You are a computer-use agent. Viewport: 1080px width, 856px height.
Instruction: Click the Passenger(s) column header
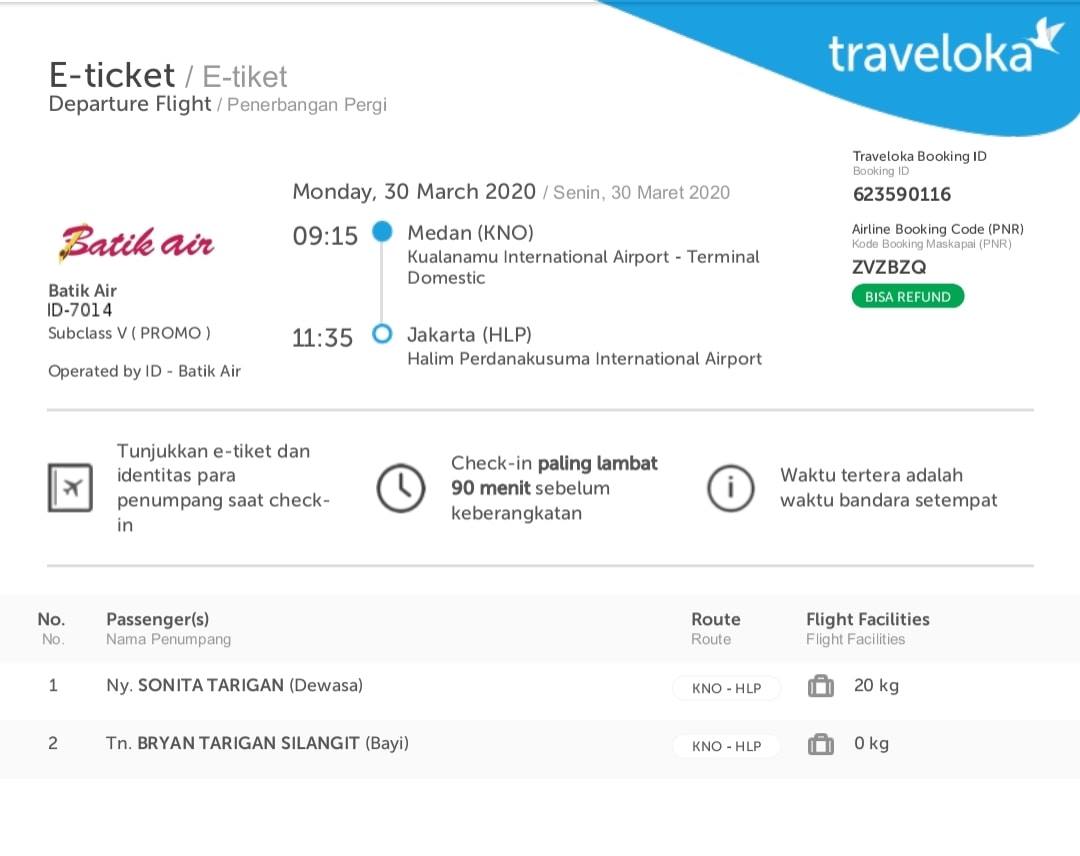[158, 619]
